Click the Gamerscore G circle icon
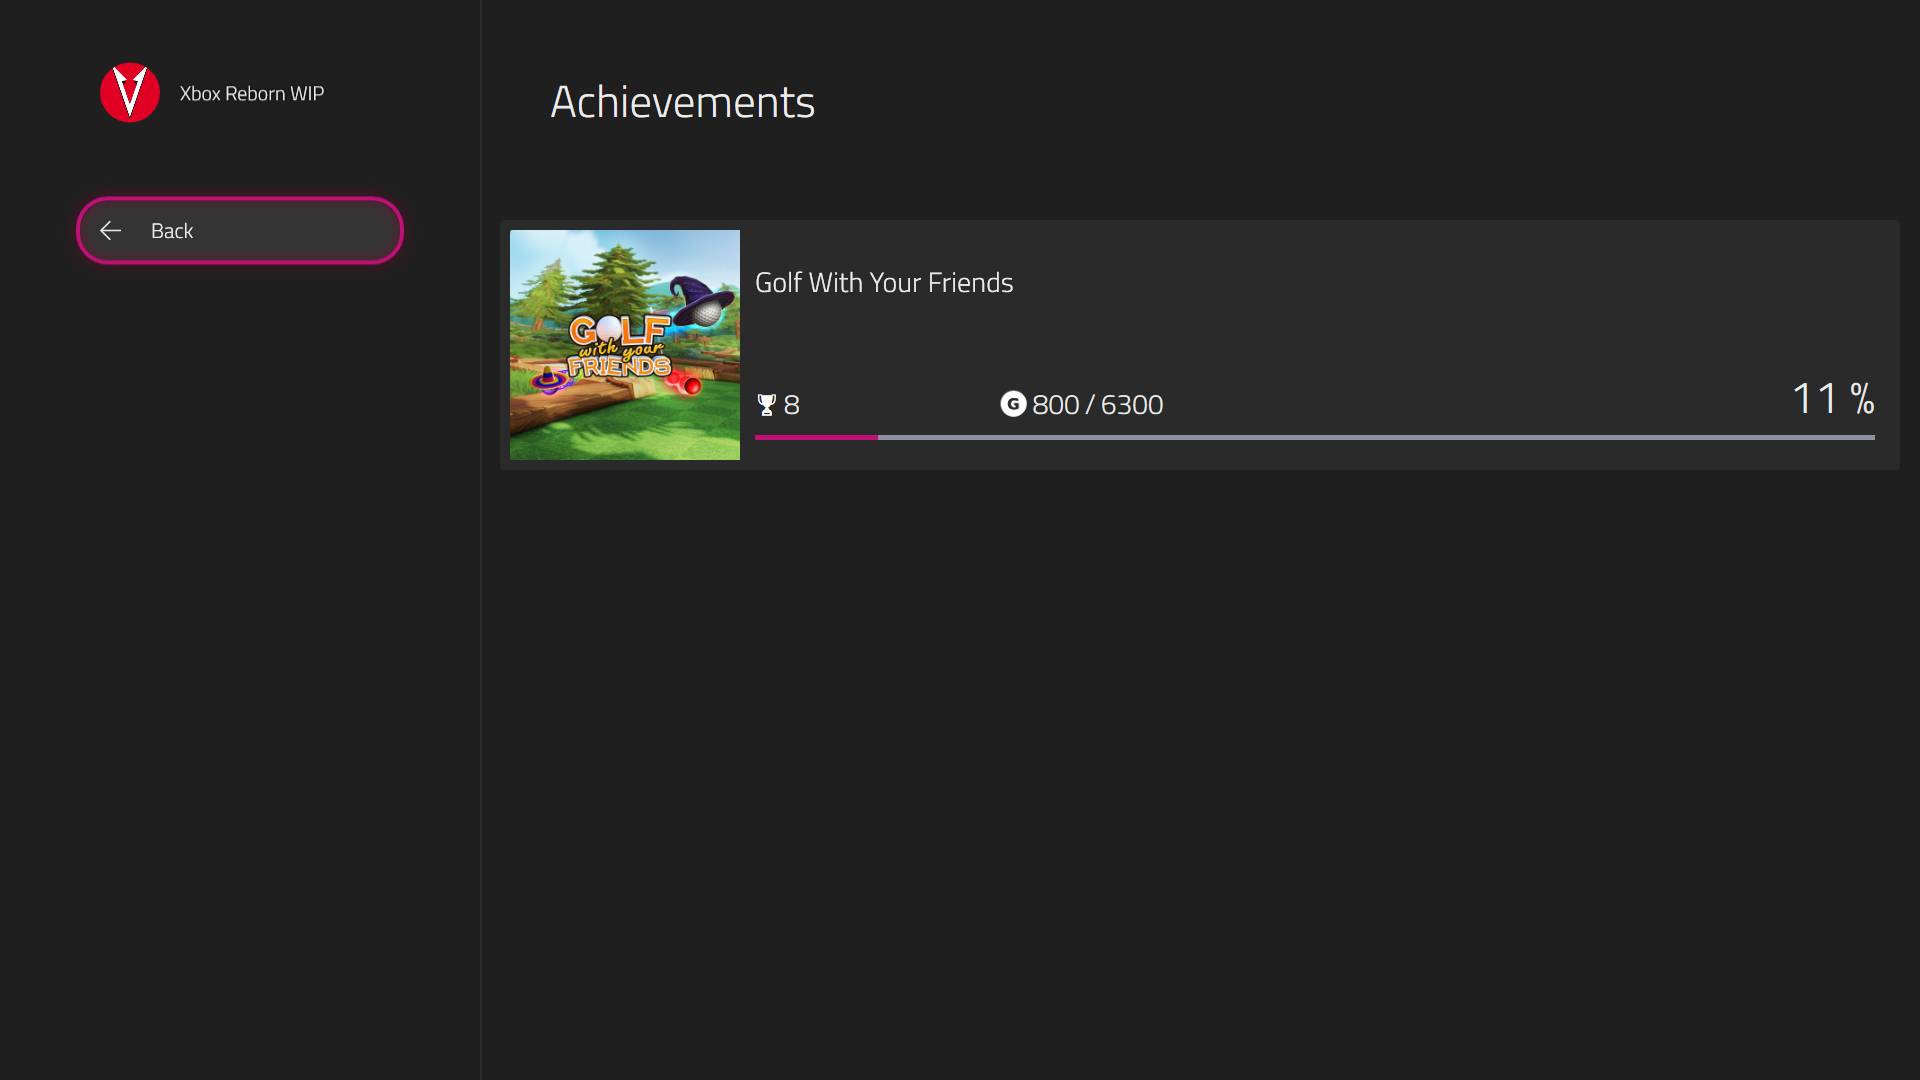Image resolution: width=1920 pixels, height=1080 pixels. pos(1013,404)
